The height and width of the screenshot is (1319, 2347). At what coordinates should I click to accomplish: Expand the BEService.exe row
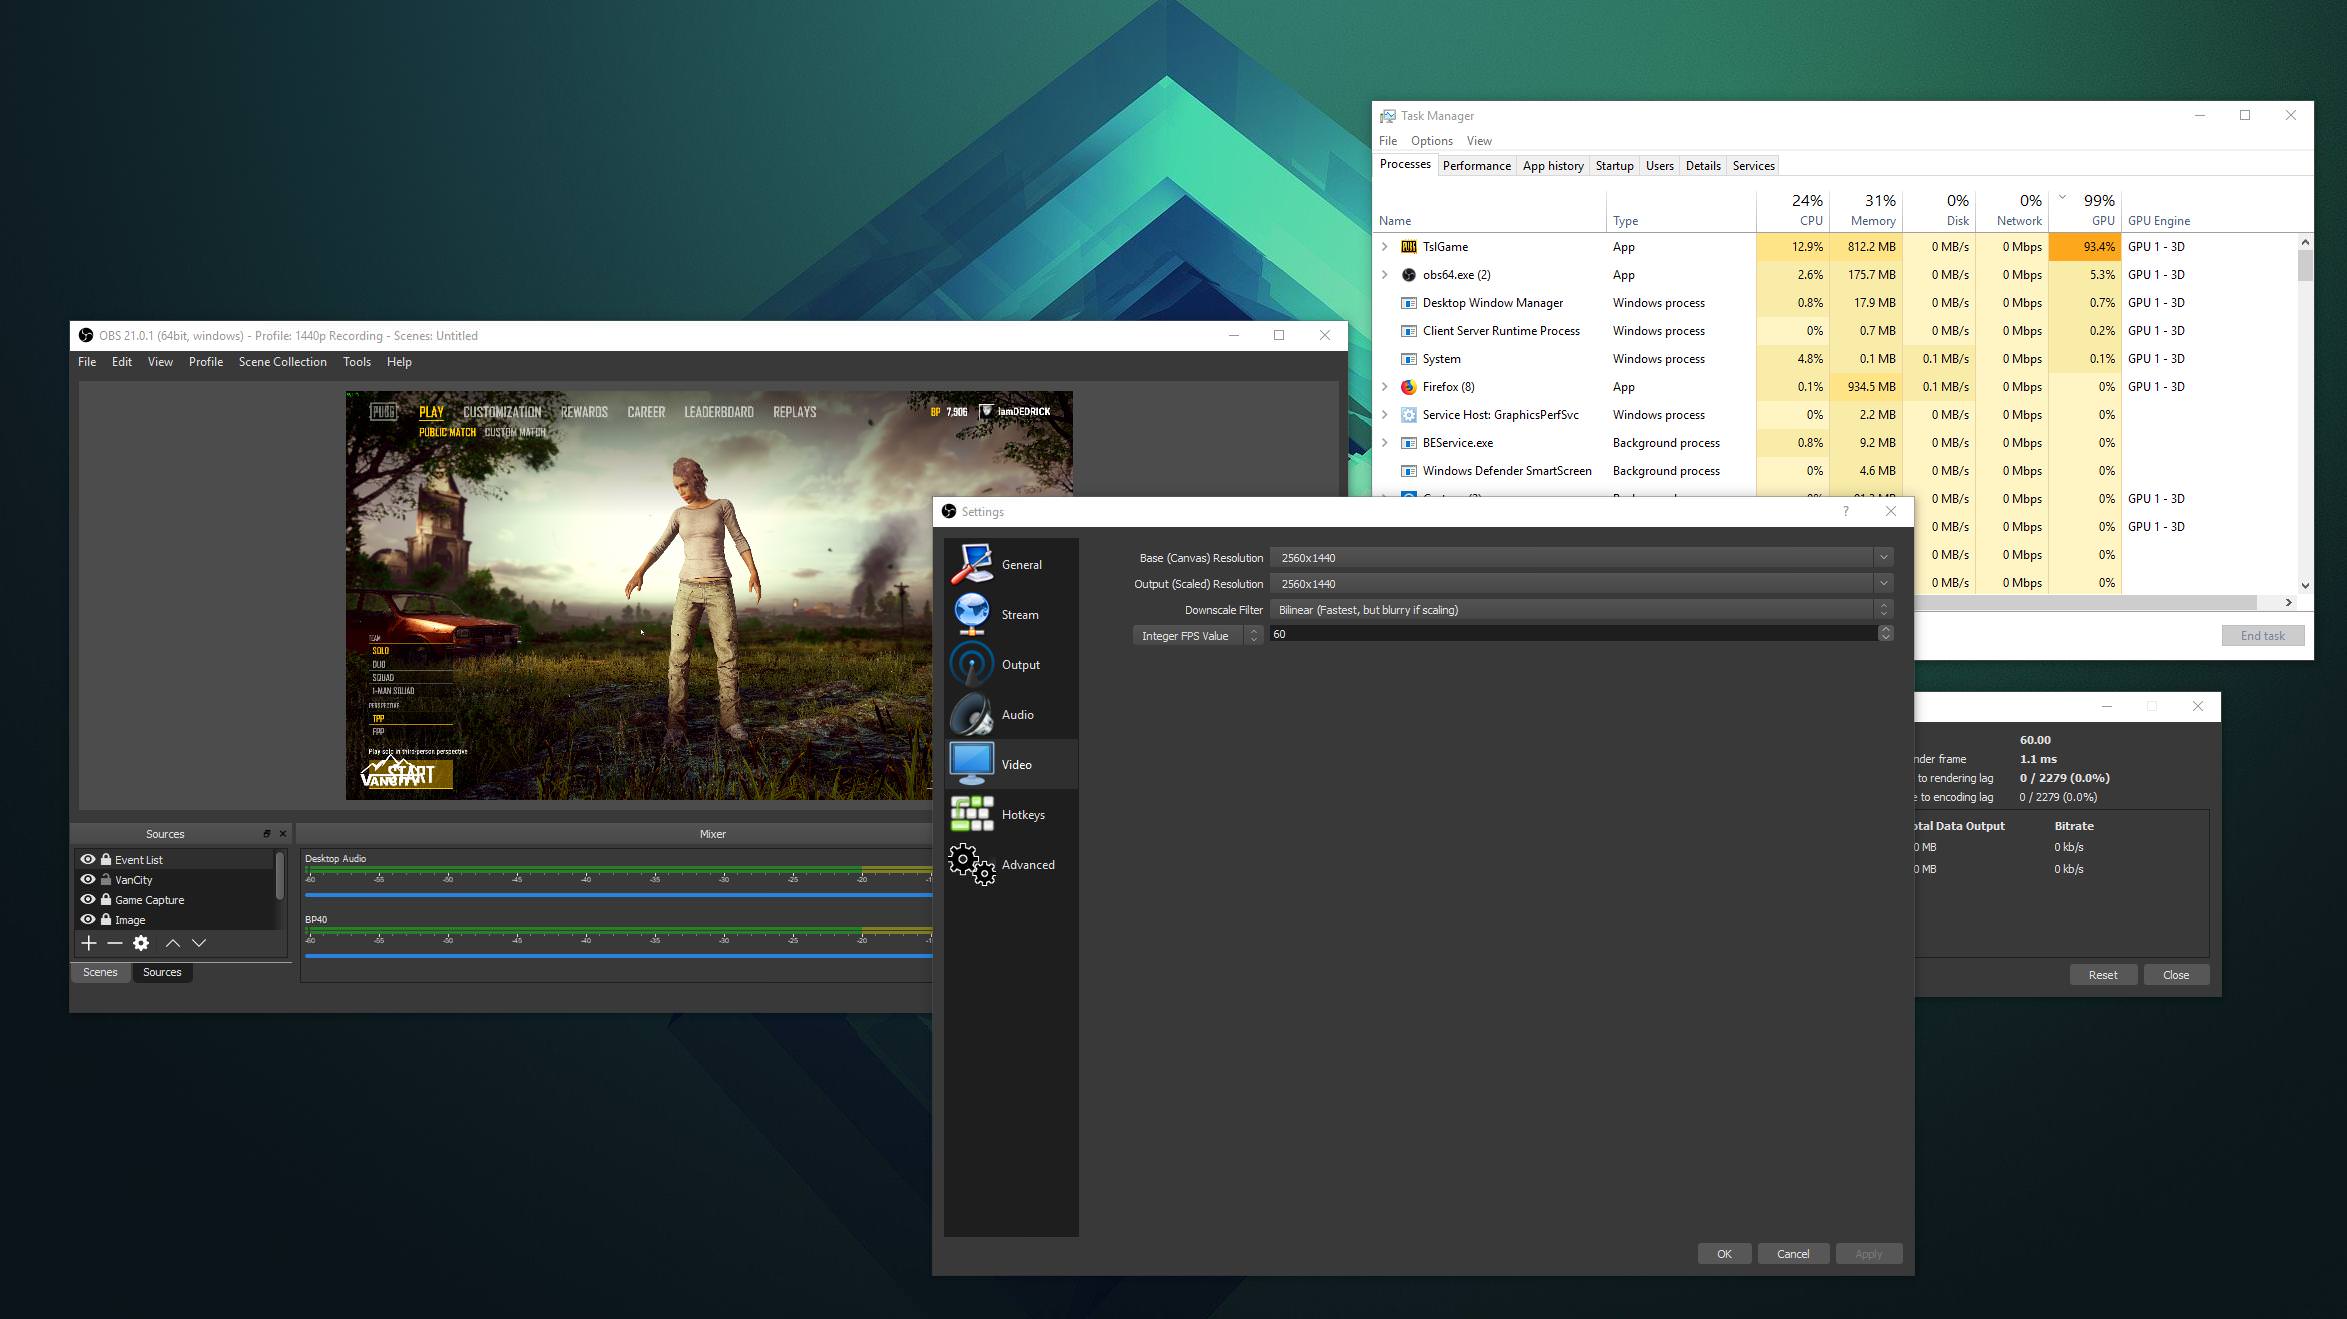[x=1385, y=442]
